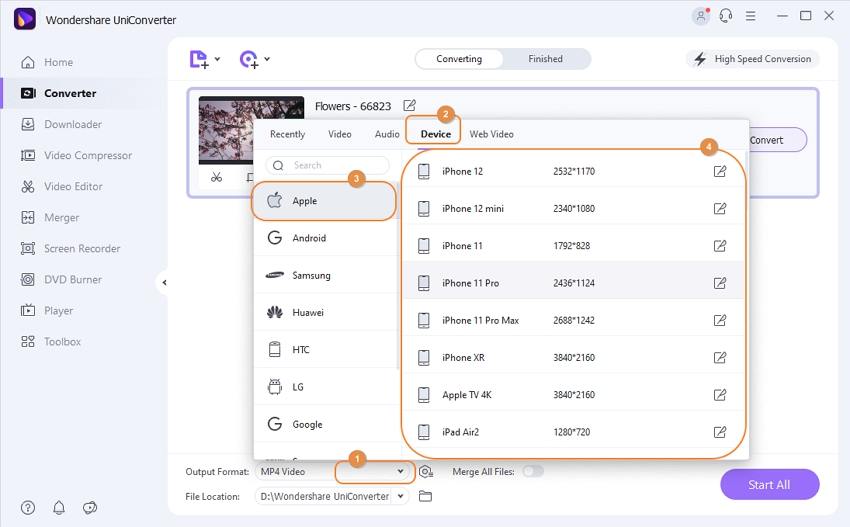
Task: Select the iPad Air2 preset row
Action: click(x=573, y=432)
